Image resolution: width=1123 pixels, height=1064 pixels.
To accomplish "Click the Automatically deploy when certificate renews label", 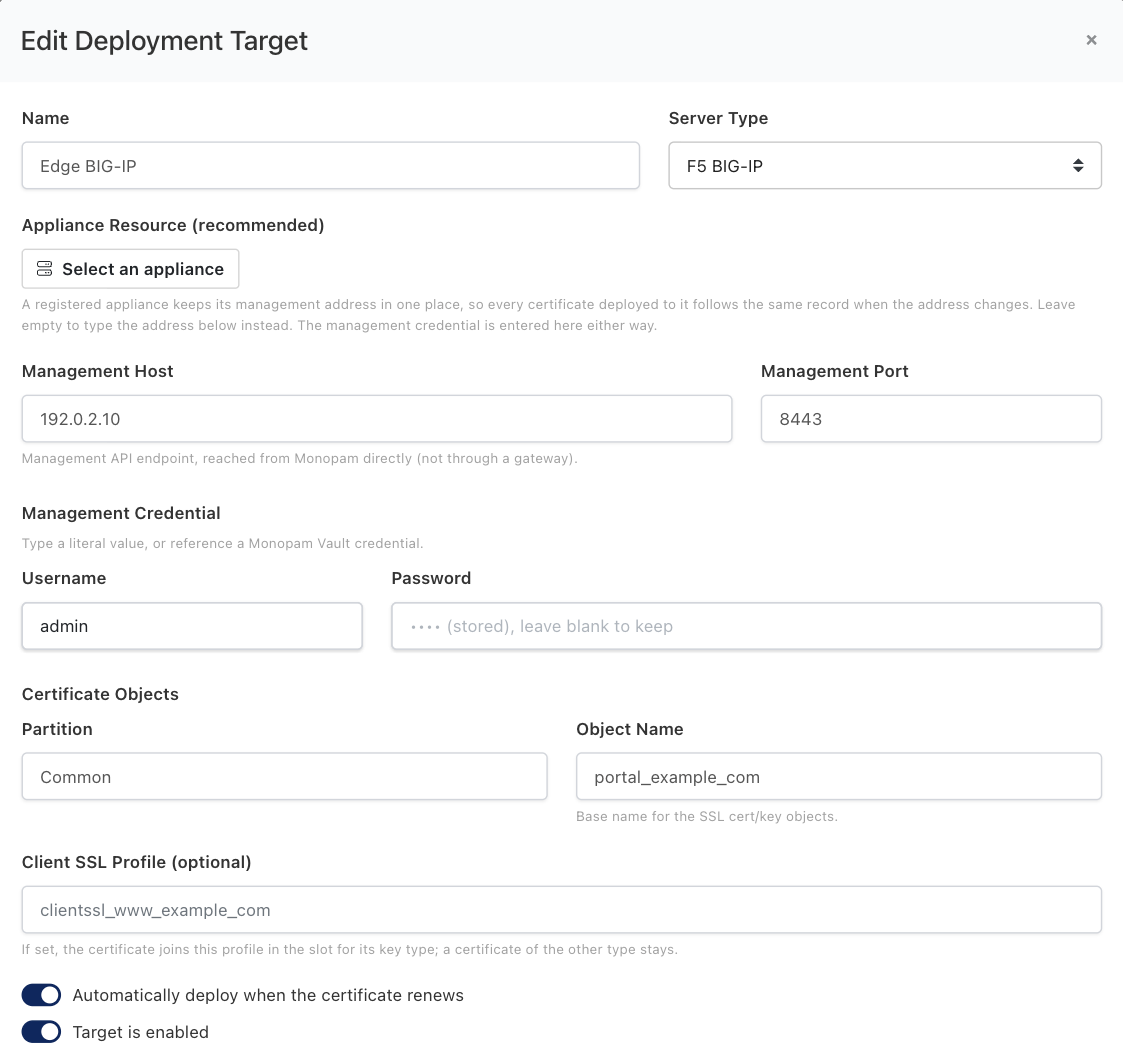I will coord(268,995).
